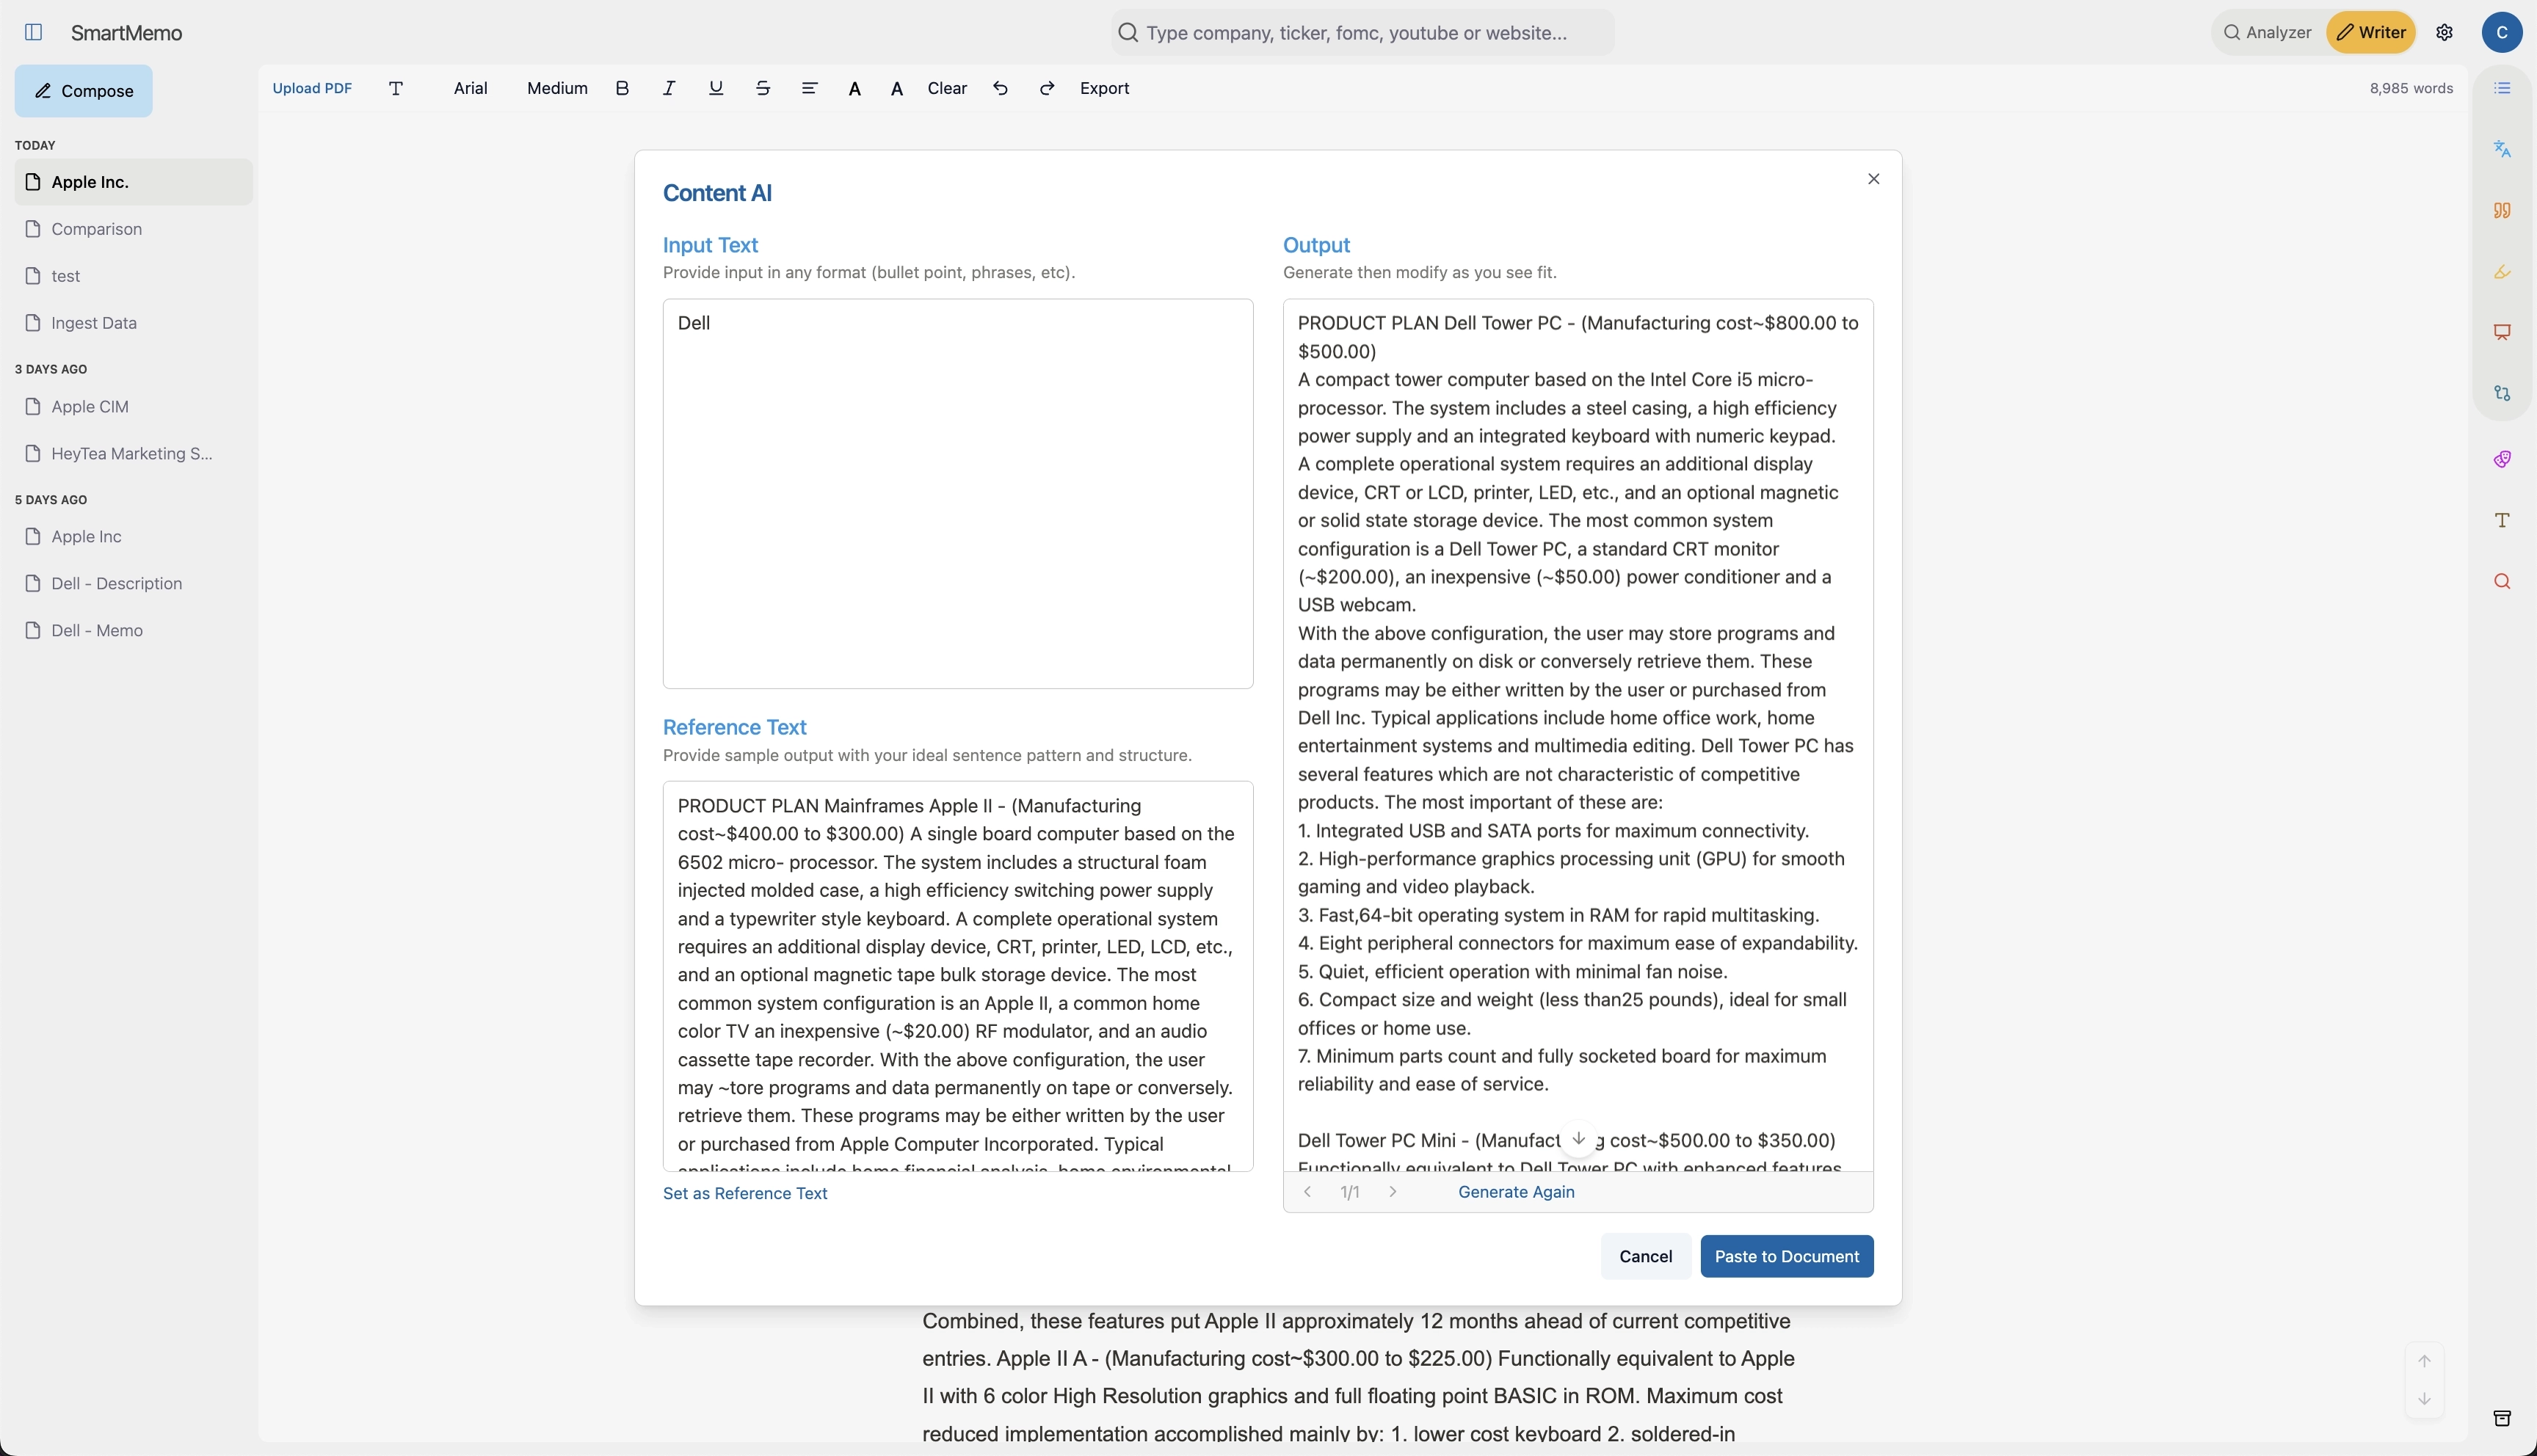2537x1456 pixels.
Task: Open the red search icon in right rail
Action: (x=2502, y=581)
